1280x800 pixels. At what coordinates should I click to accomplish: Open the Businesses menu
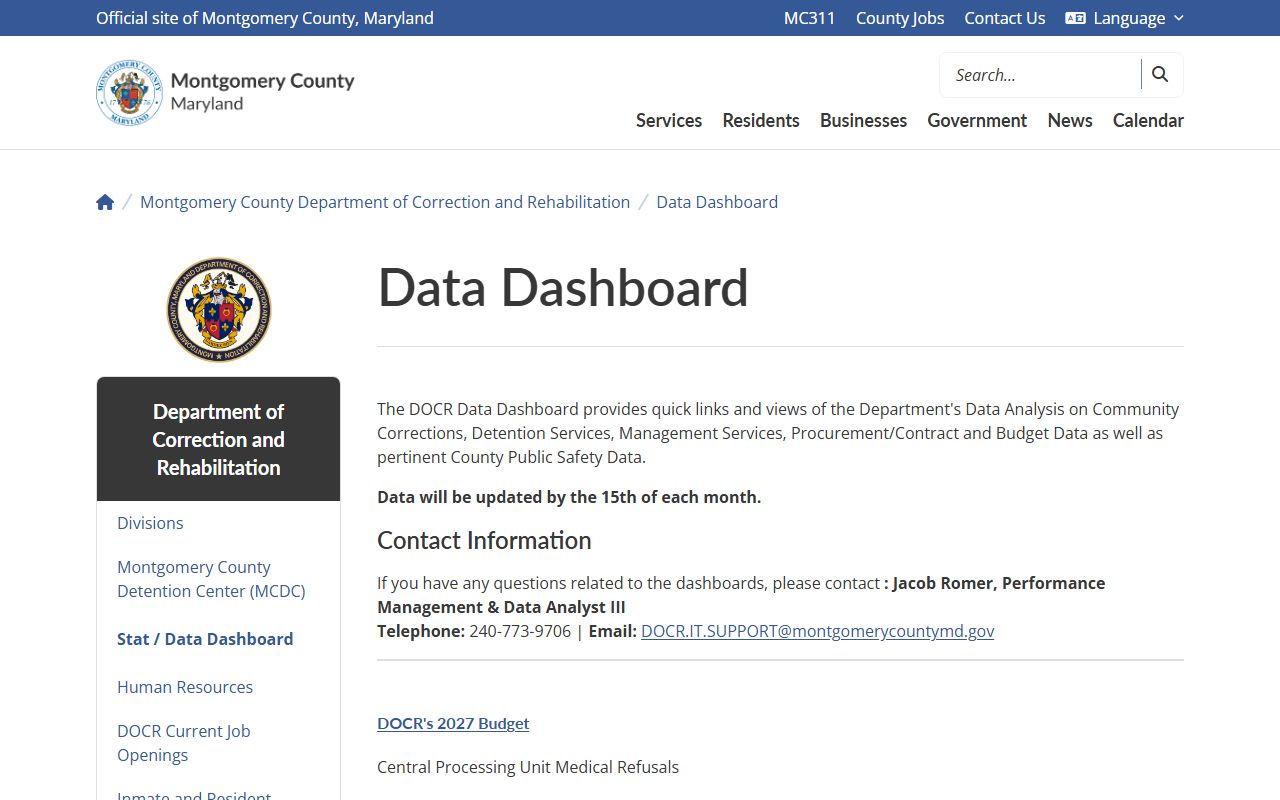(x=864, y=120)
